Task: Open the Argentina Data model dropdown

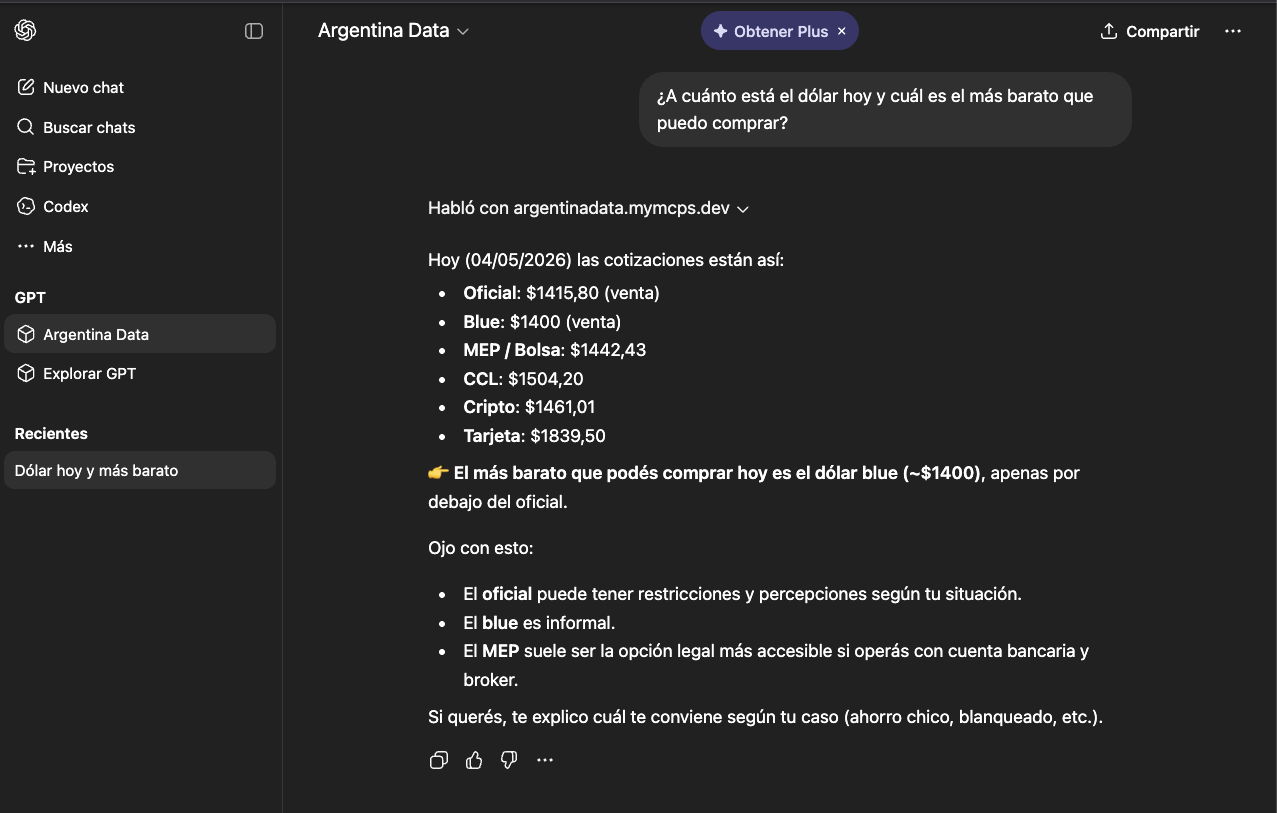Action: point(393,31)
